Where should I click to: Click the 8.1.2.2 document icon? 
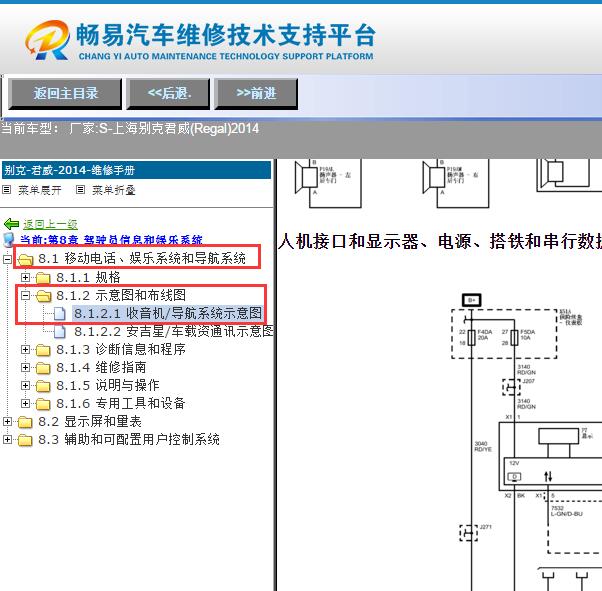(x=60, y=332)
